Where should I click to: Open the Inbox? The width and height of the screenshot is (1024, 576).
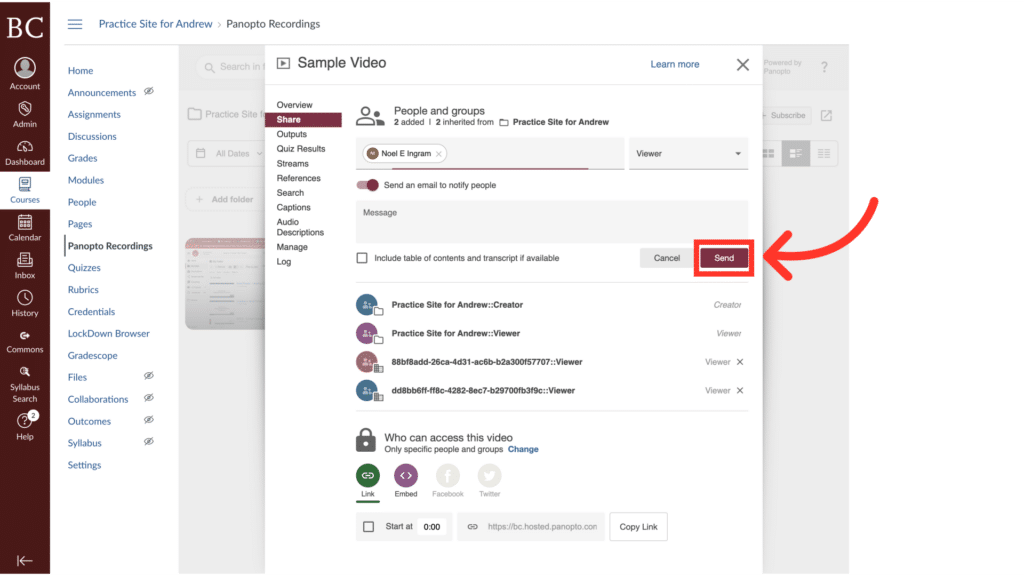25,266
